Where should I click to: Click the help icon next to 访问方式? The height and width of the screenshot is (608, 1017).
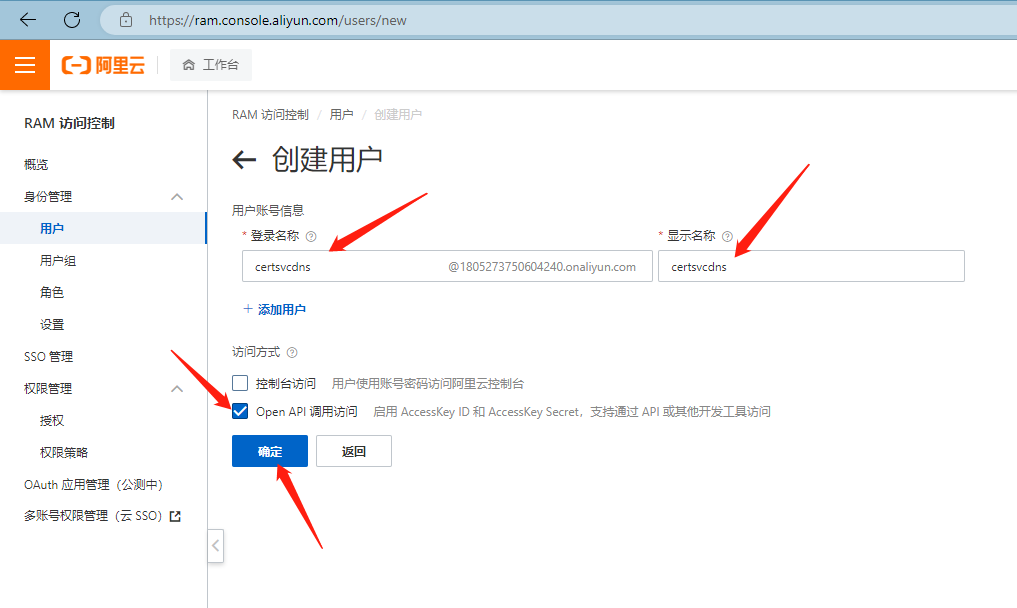click(x=292, y=353)
